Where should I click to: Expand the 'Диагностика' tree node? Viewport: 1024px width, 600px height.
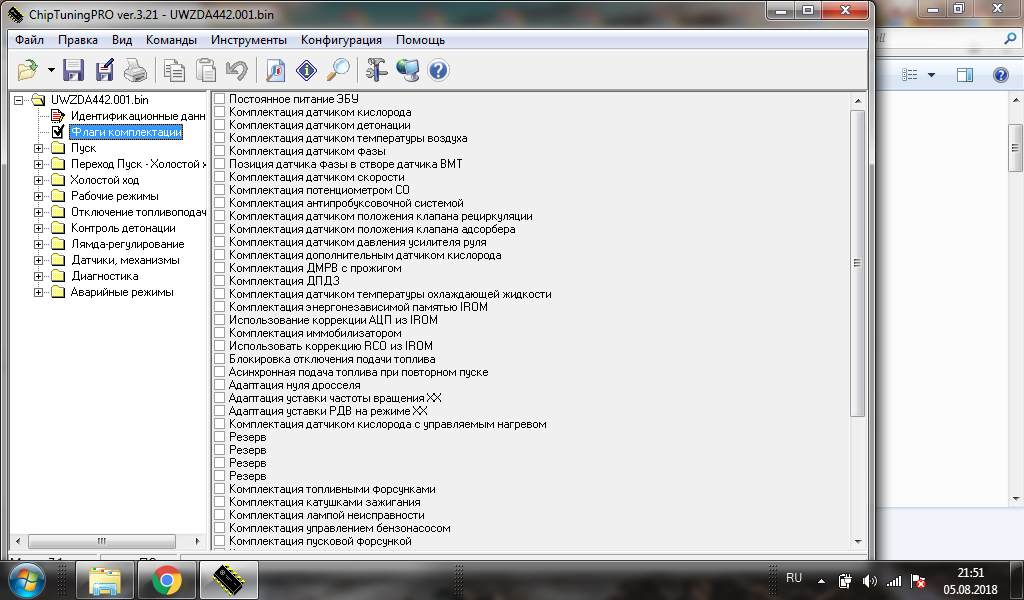39,276
